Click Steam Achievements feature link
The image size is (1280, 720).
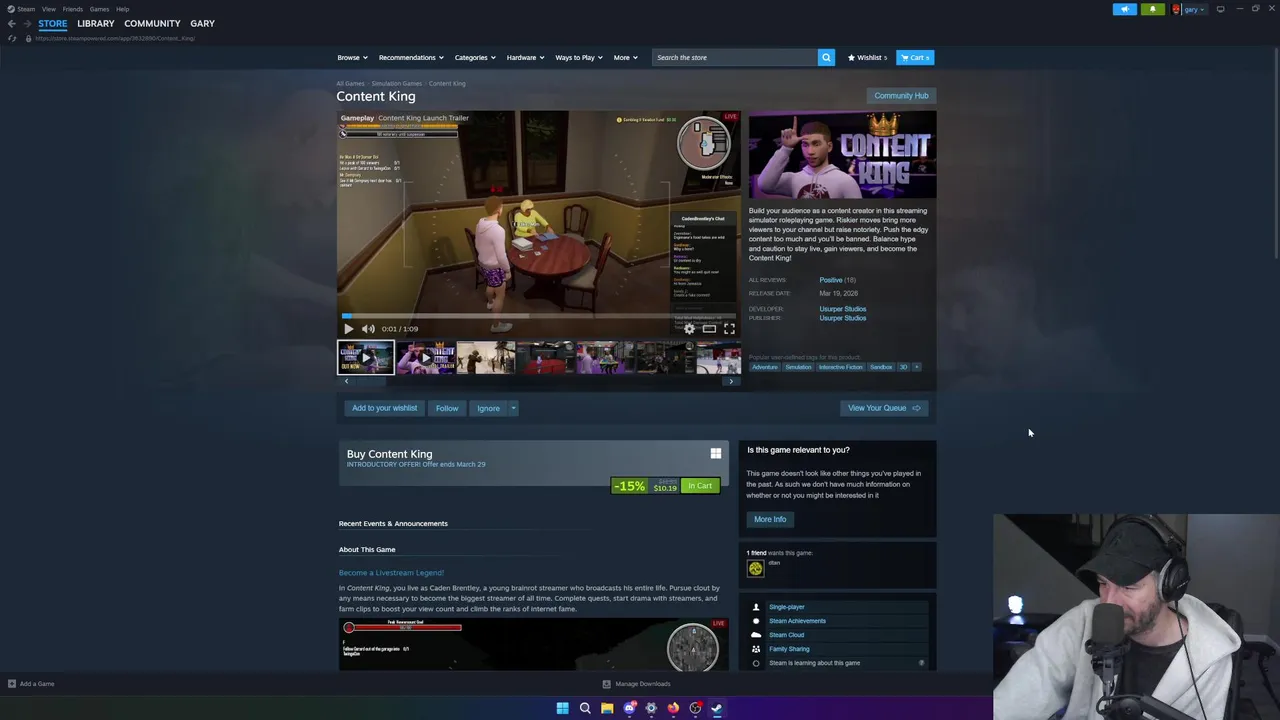coord(797,621)
